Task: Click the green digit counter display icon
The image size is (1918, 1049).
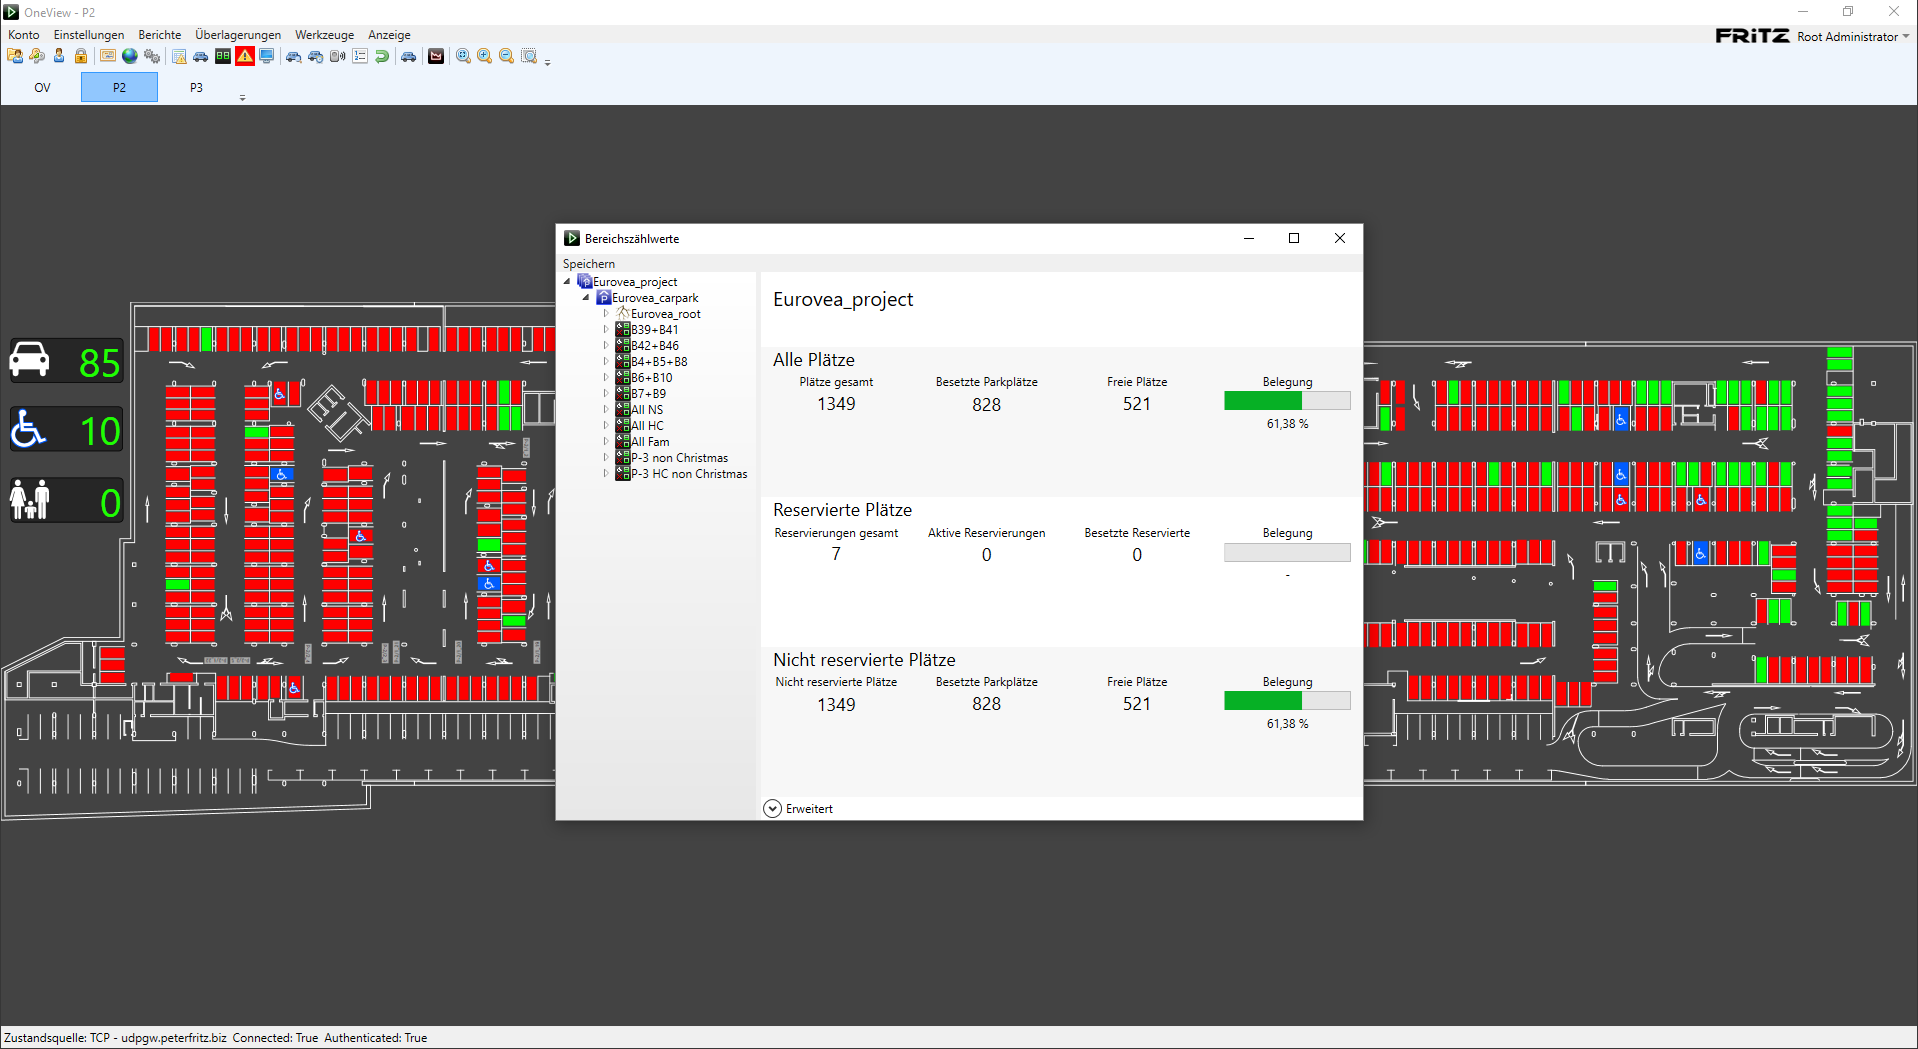Action: (x=223, y=56)
